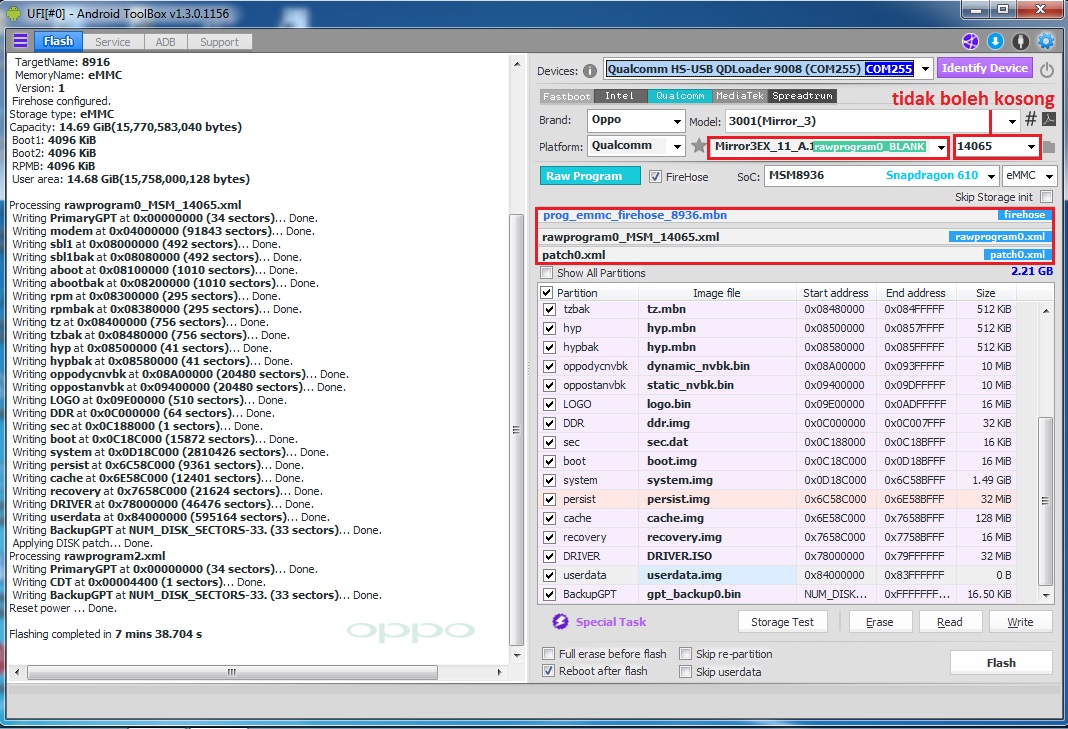Click the log panel vertical scrollbar thumb
Viewport: 1068px width, 729px height.
tap(516, 429)
